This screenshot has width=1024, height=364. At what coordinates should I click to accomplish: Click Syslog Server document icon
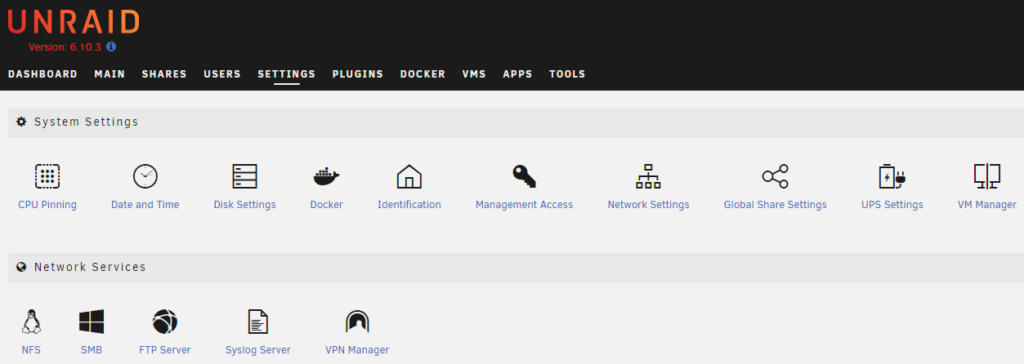[258, 322]
